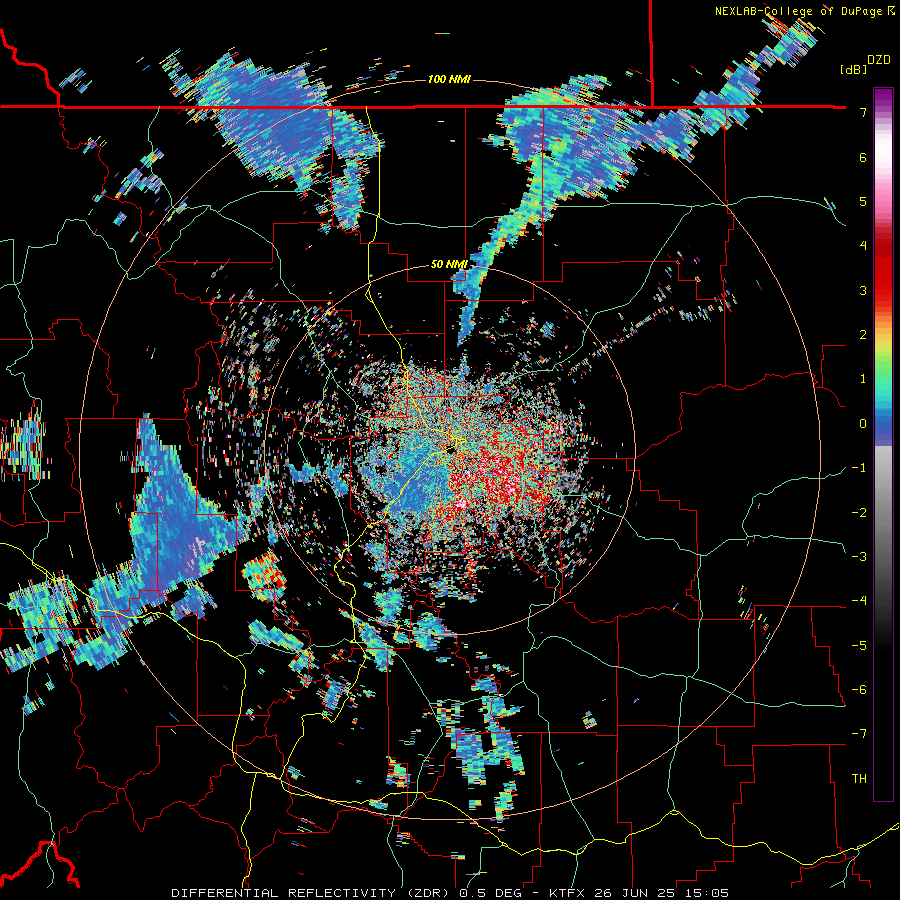Click the Differential Reflectivity caption at bottom
This screenshot has width=900, height=900.
tap(451, 893)
